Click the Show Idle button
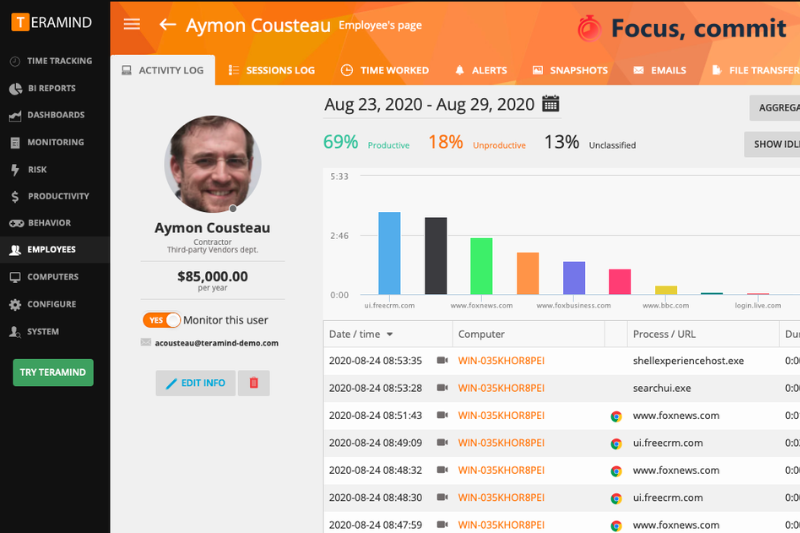This screenshot has height=533, width=800. click(x=772, y=144)
